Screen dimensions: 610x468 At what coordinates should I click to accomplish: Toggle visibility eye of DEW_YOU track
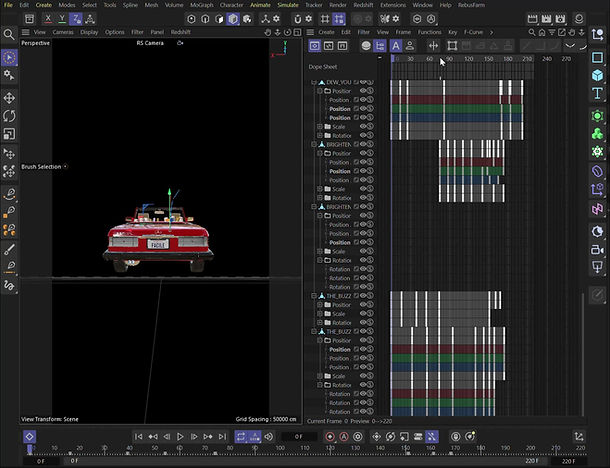[x=361, y=82]
